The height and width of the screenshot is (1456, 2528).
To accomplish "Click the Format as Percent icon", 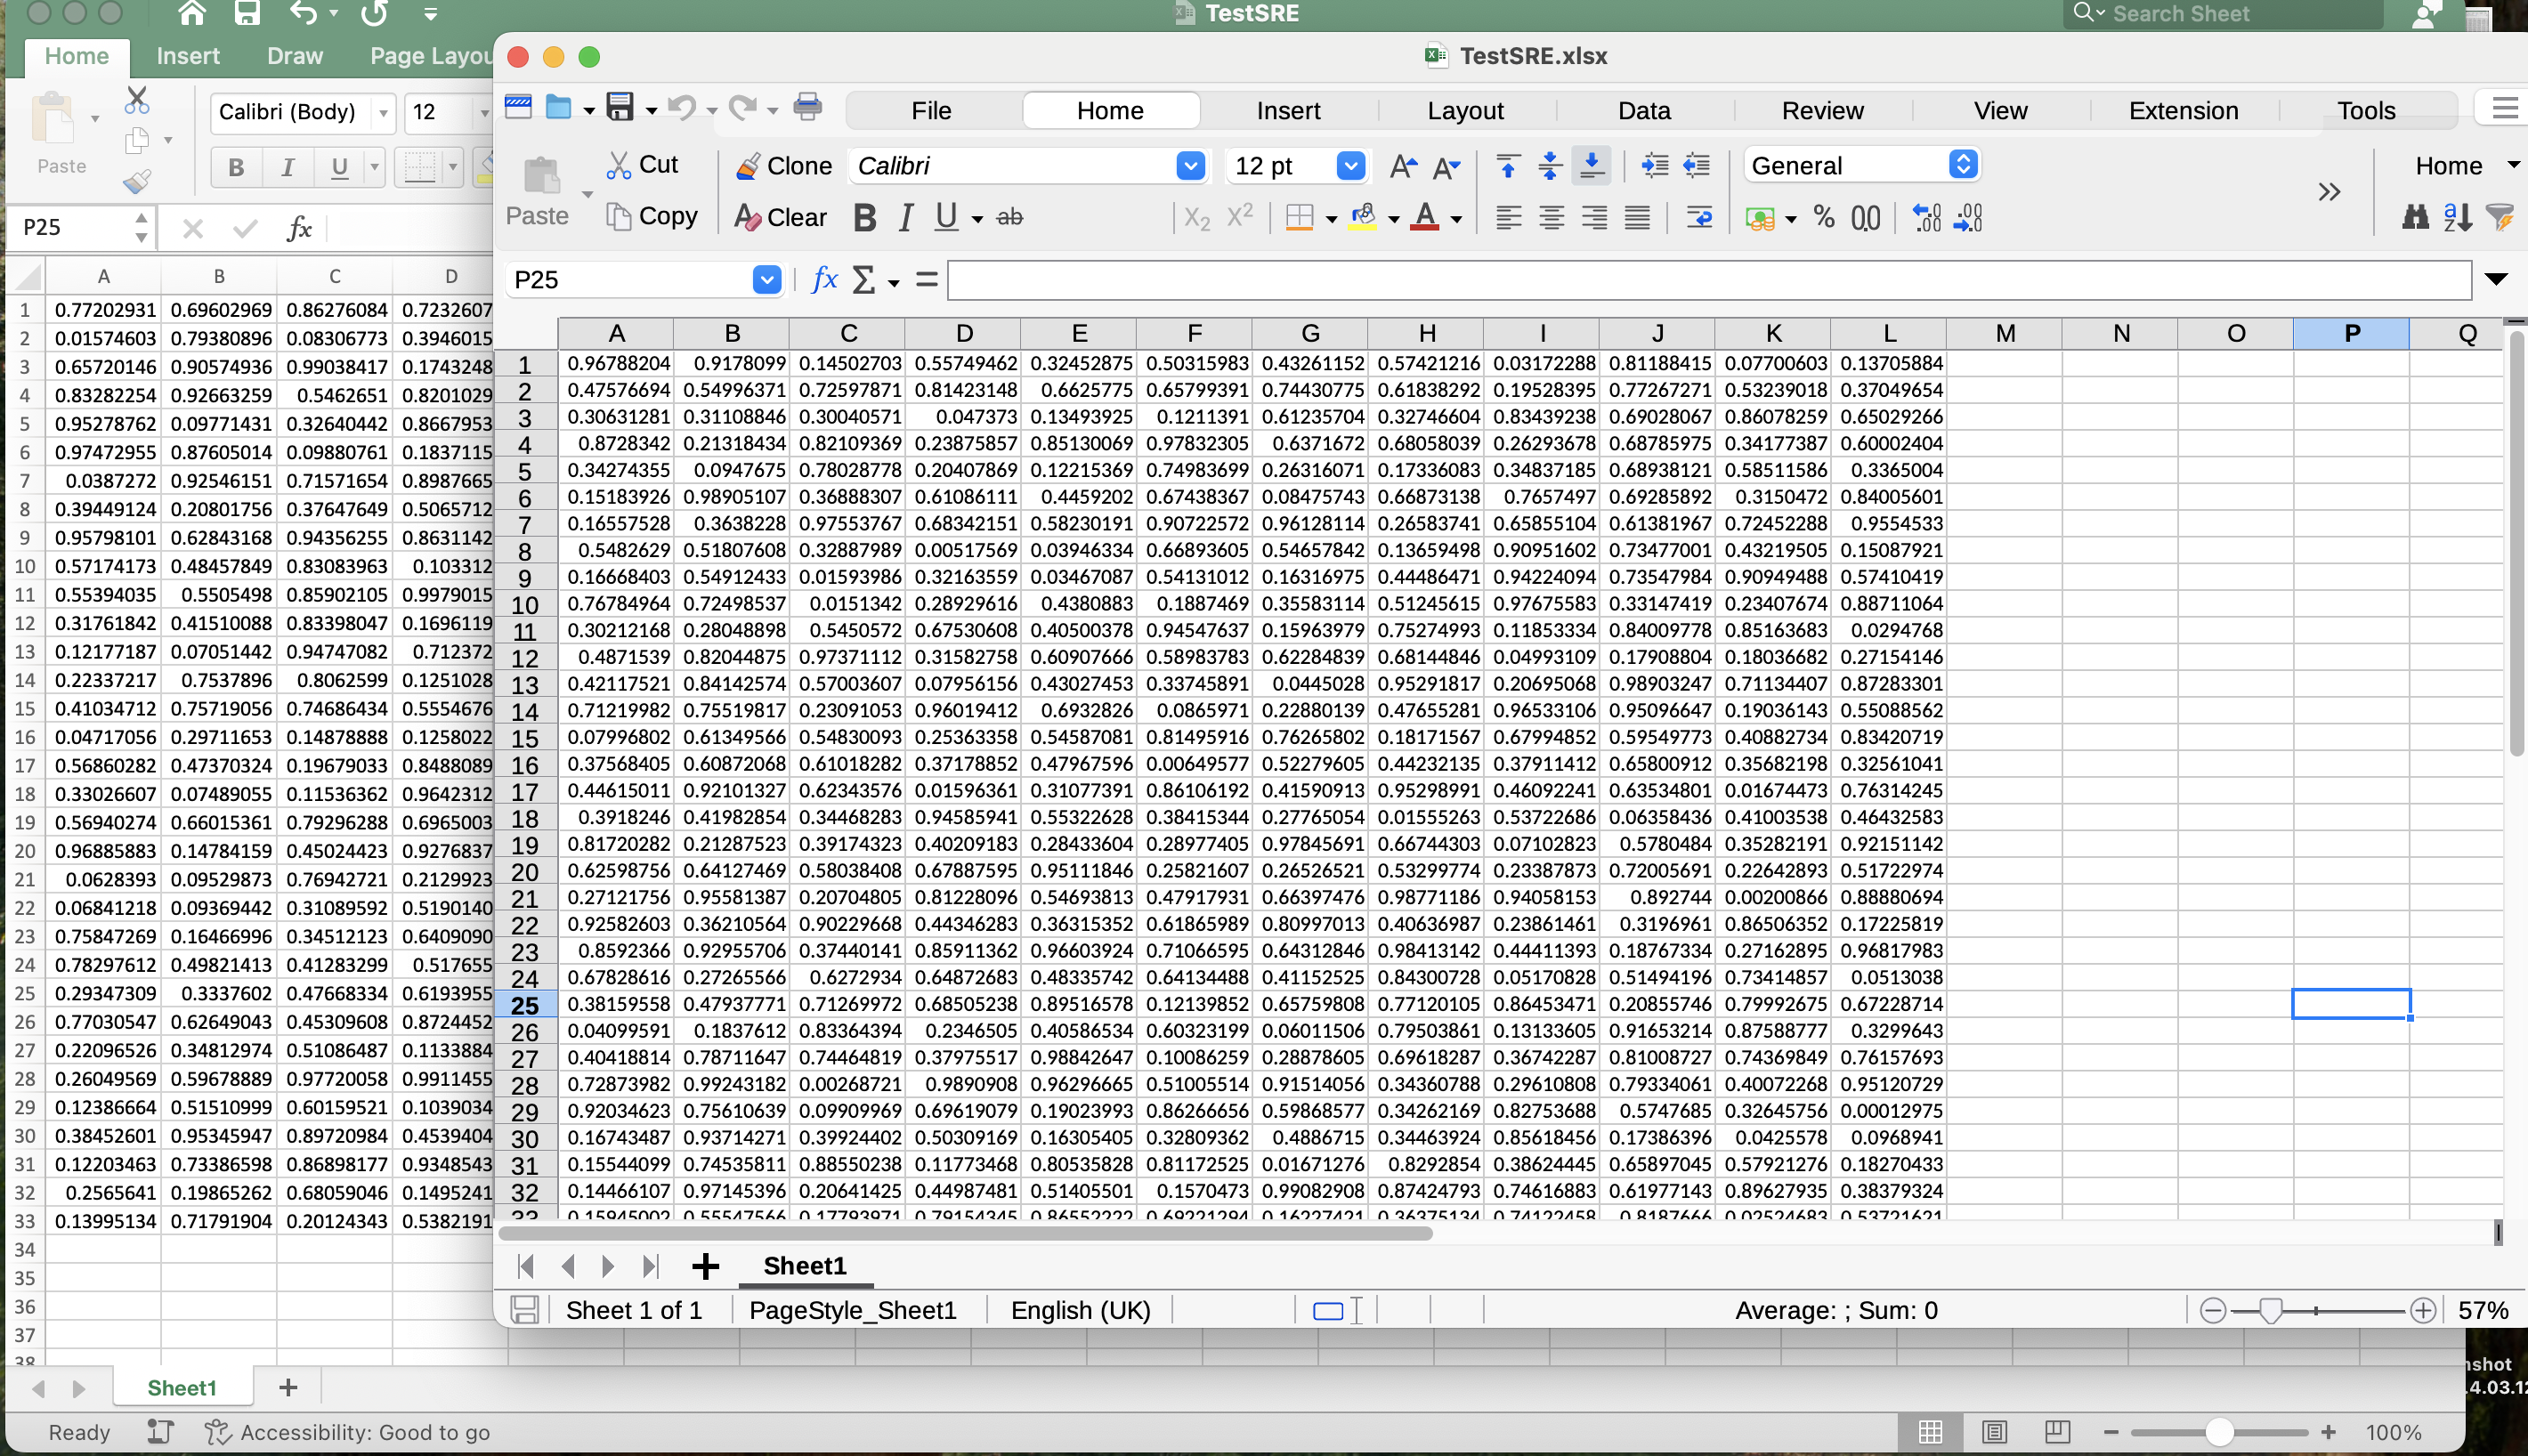I will coord(1824,217).
